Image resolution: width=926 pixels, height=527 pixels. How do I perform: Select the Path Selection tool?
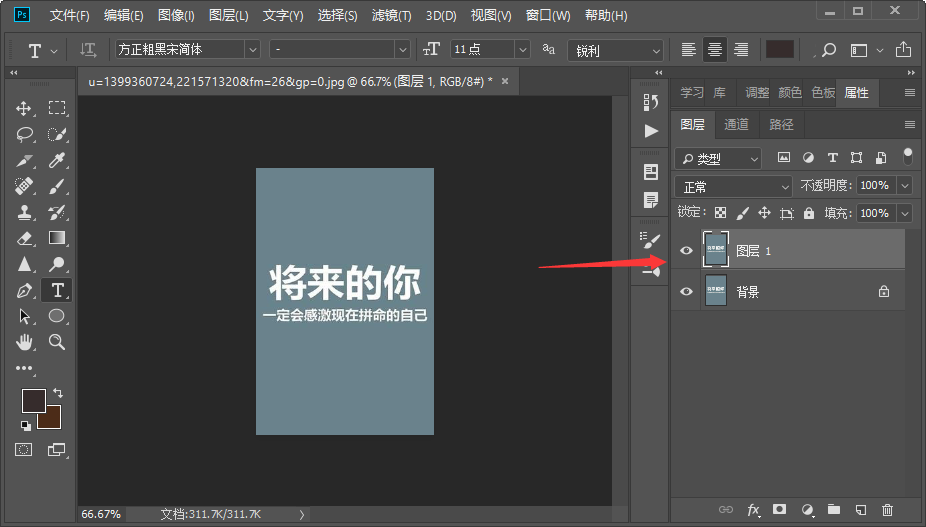pyautogui.click(x=24, y=316)
